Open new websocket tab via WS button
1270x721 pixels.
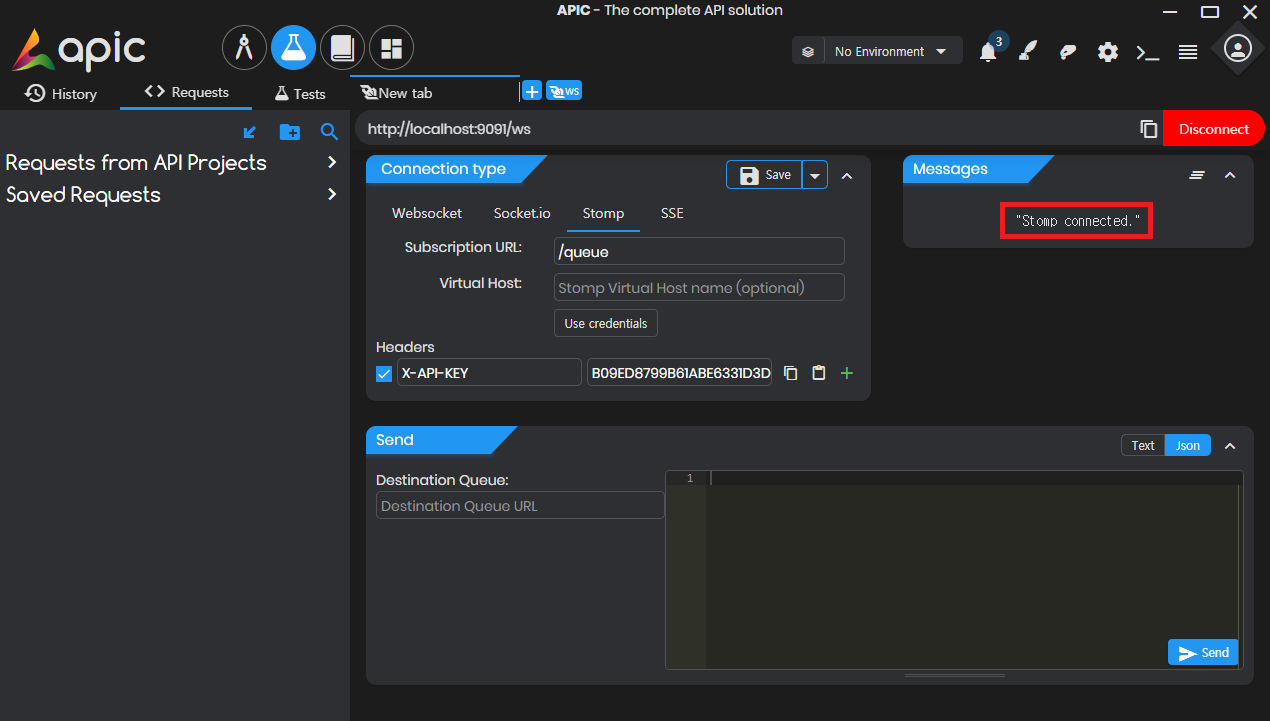click(564, 91)
